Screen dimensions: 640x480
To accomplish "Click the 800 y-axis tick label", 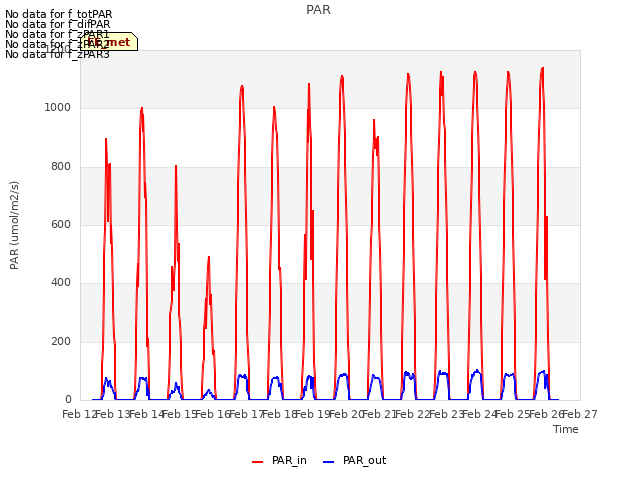I will [61, 167].
